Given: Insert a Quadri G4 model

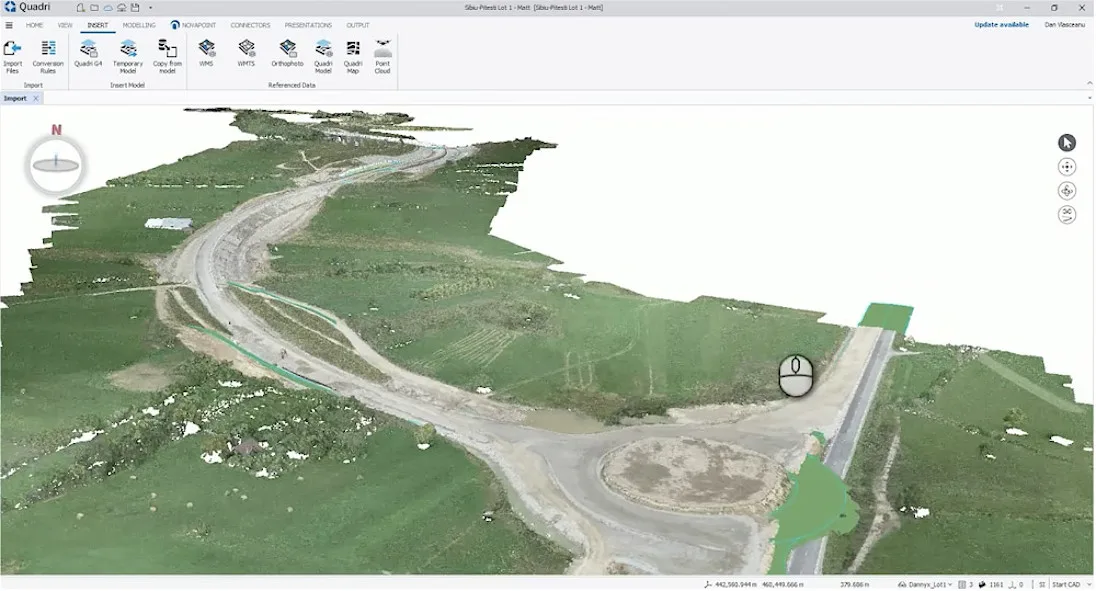Looking at the screenshot, I should pyautogui.click(x=88, y=54).
